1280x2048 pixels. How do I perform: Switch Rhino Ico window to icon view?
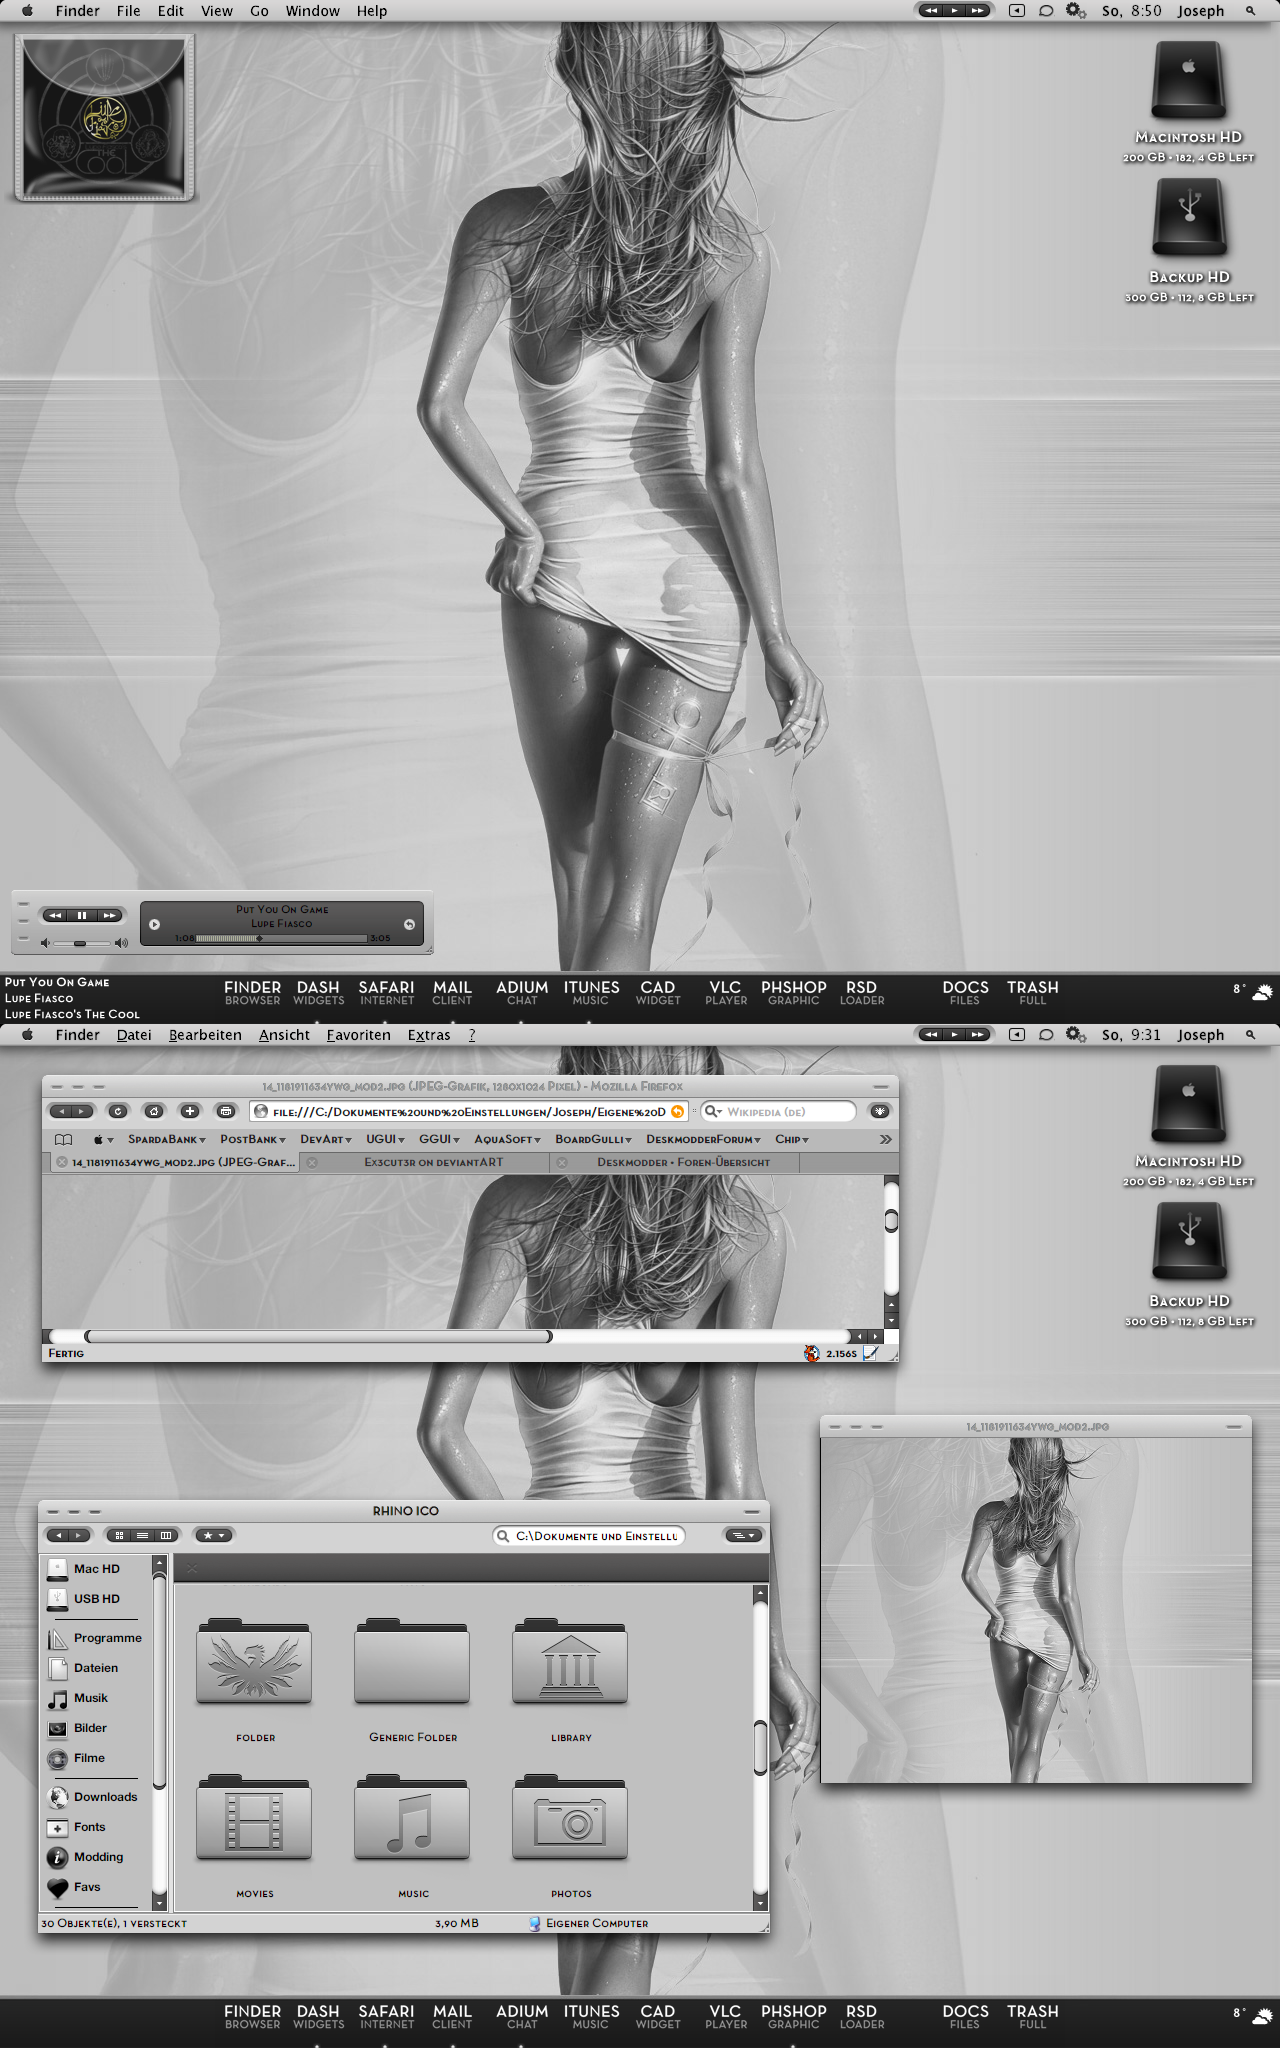tap(120, 1535)
